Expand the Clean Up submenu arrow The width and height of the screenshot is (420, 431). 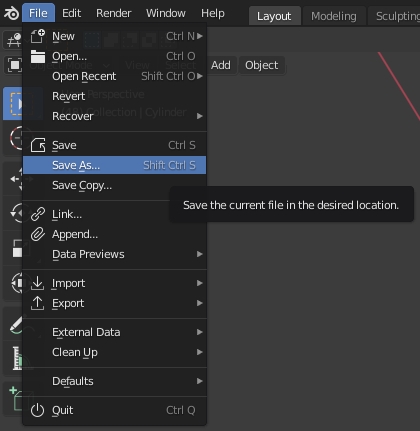[200, 352]
